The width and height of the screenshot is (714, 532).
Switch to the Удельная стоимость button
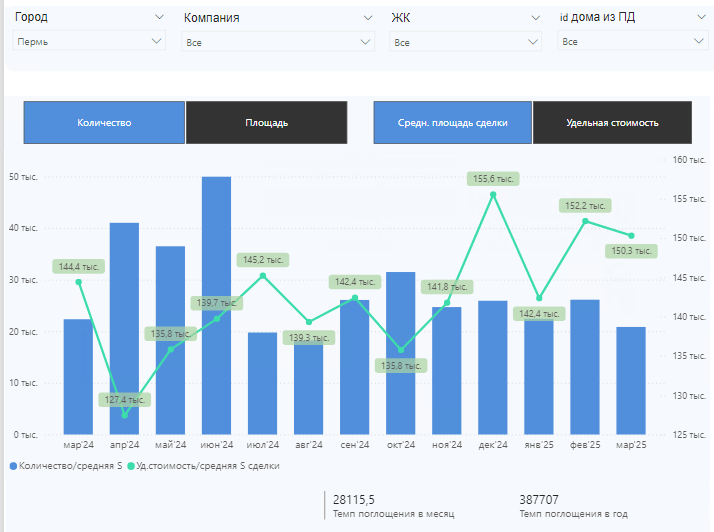point(612,123)
